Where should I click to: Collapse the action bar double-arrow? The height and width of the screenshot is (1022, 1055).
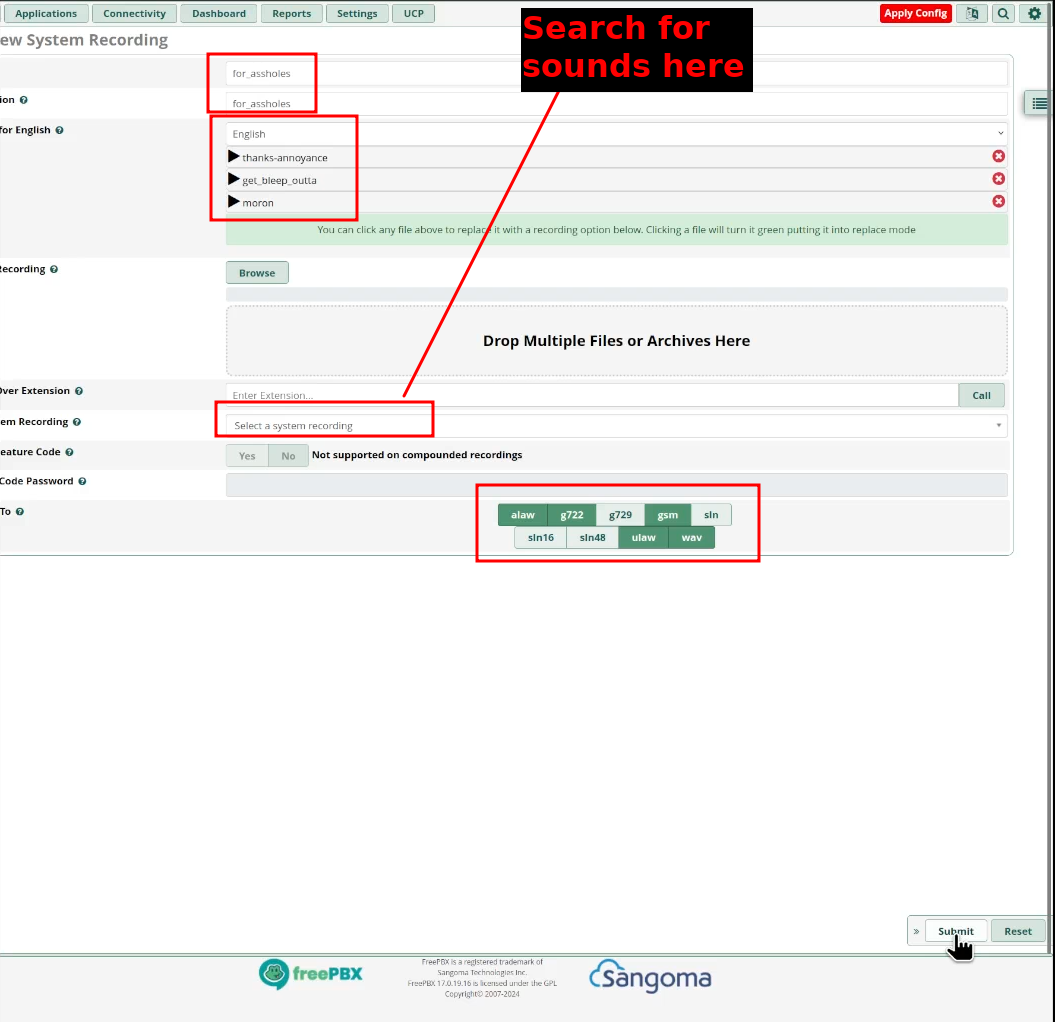point(916,931)
